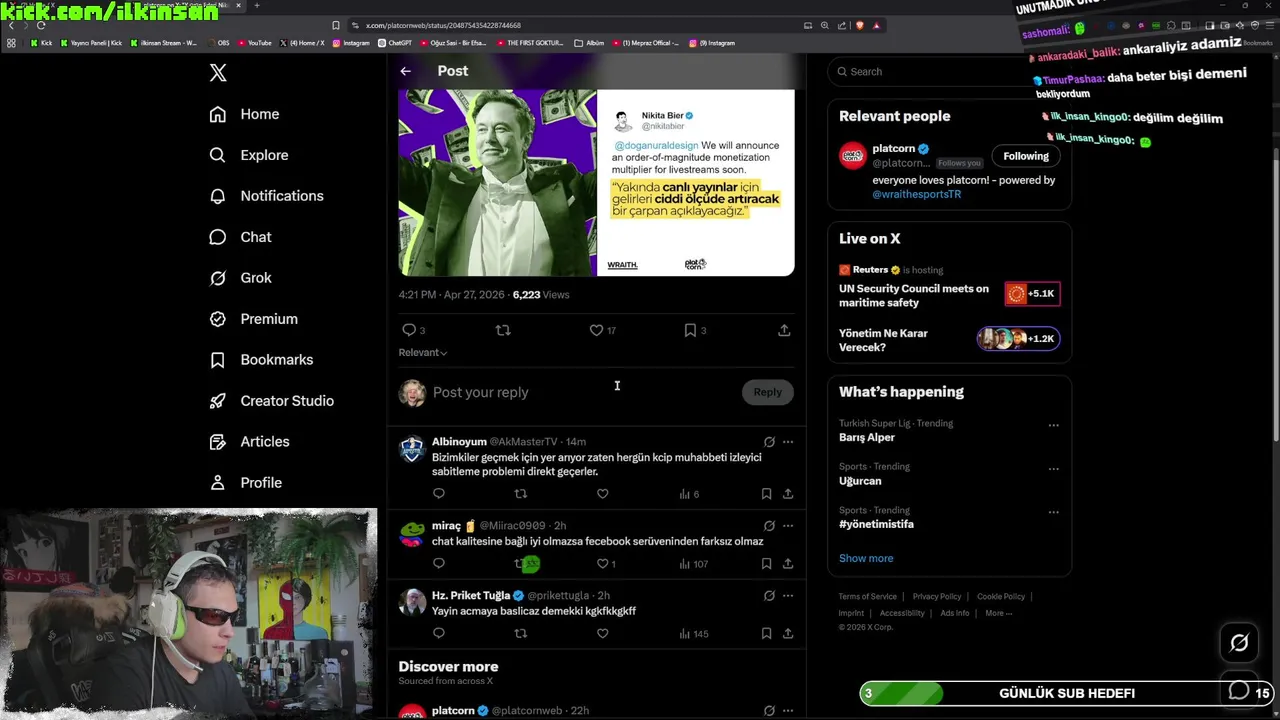
Task: Bookmark miraç's reply
Action: (x=766, y=564)
